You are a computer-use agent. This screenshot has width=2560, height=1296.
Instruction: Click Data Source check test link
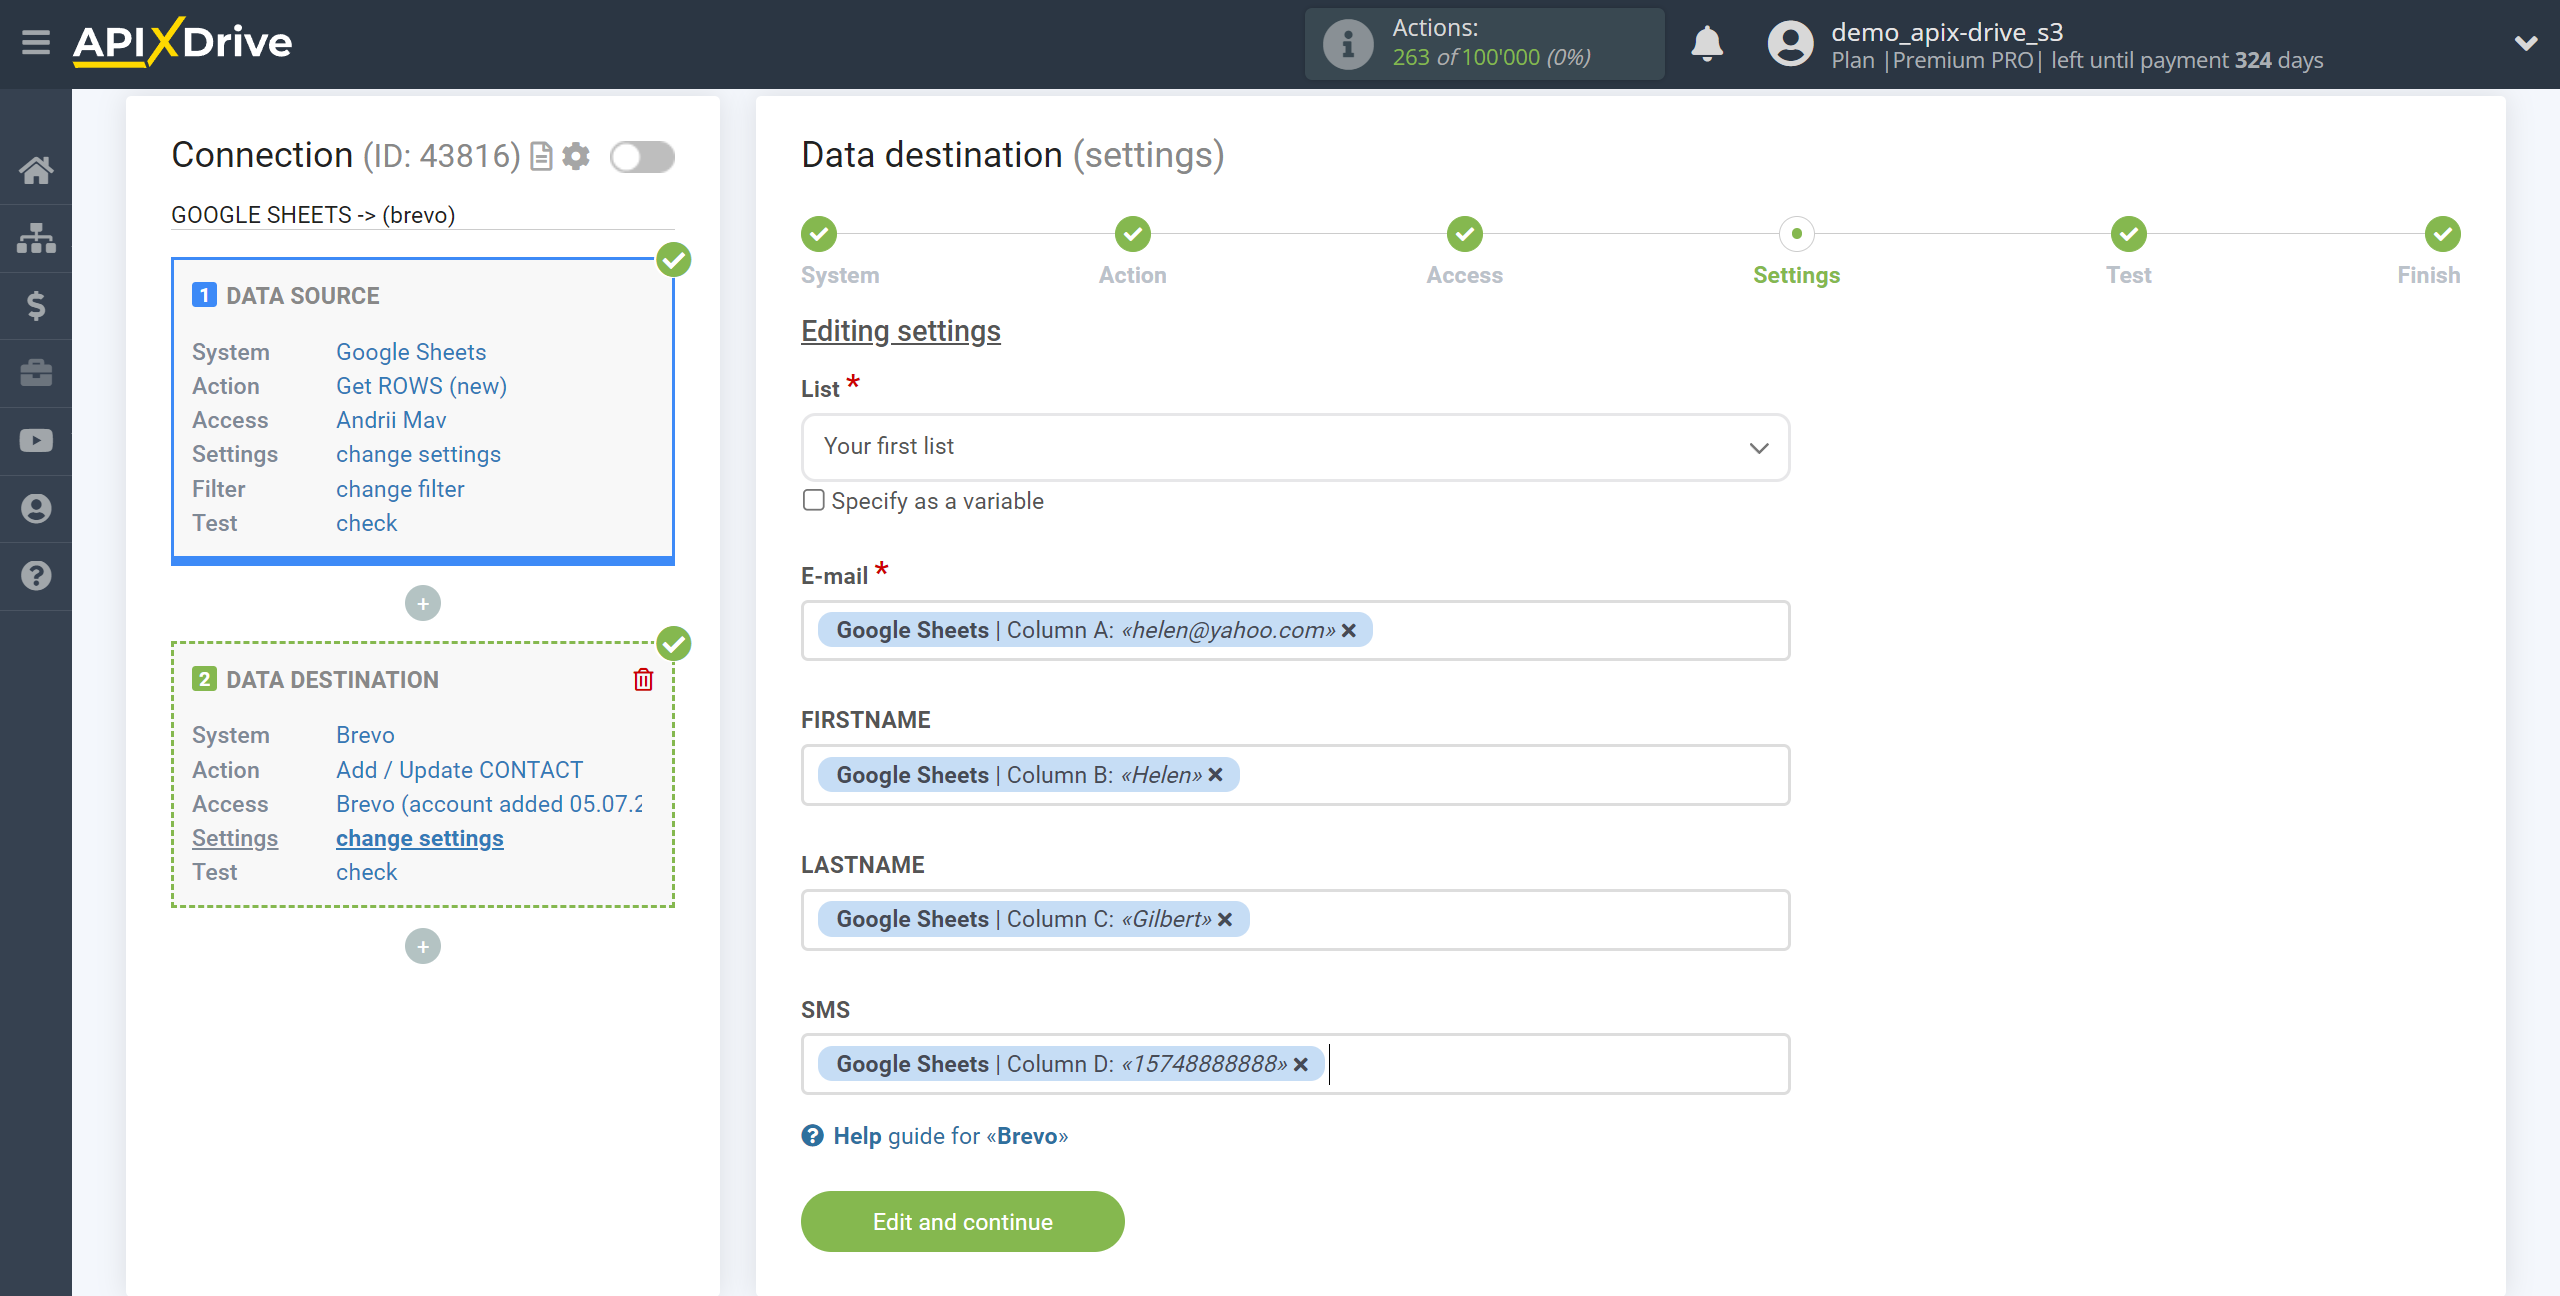[366, 523]
